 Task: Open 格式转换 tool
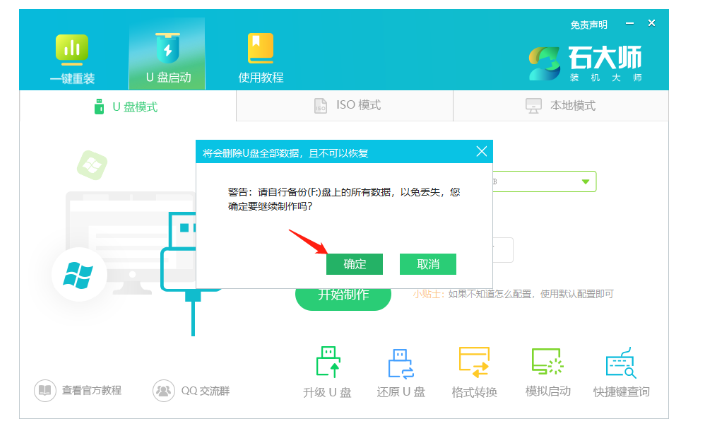[474, 362]
